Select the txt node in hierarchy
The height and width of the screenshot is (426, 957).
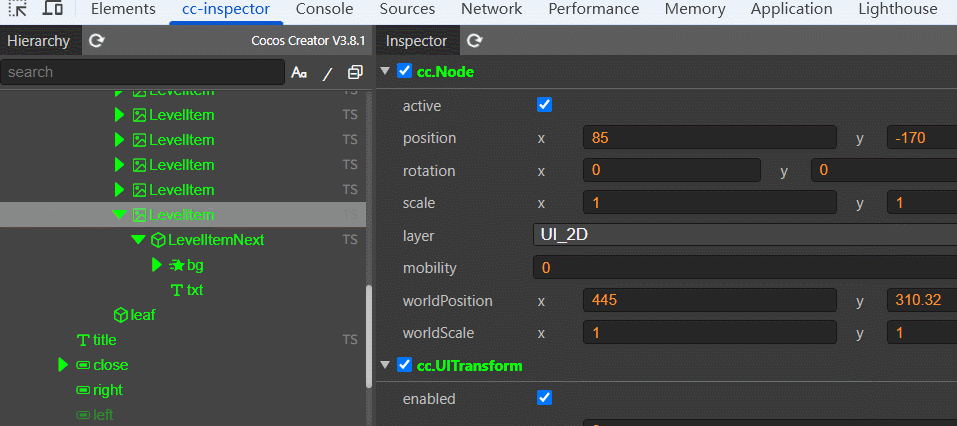pos(195,290)
